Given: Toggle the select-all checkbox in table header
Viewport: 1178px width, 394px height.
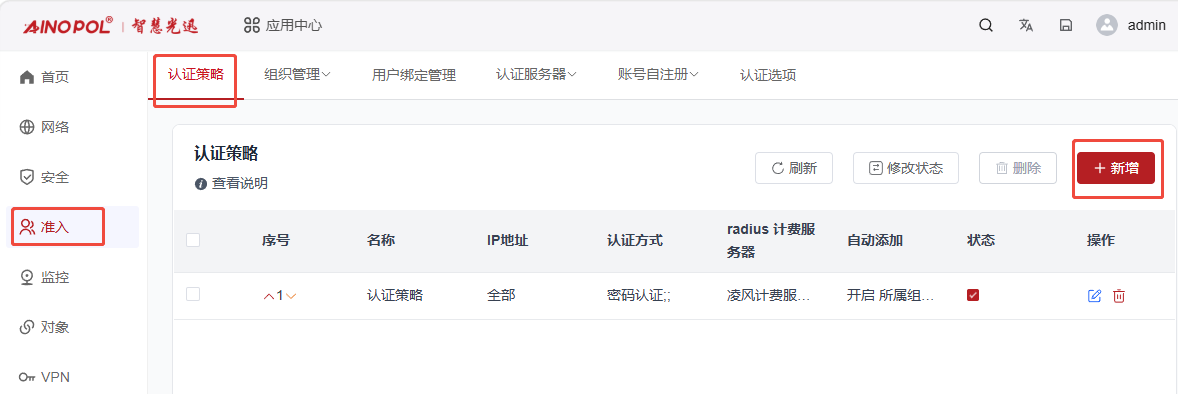Looking at the screenshot, I should click(193, 240).
